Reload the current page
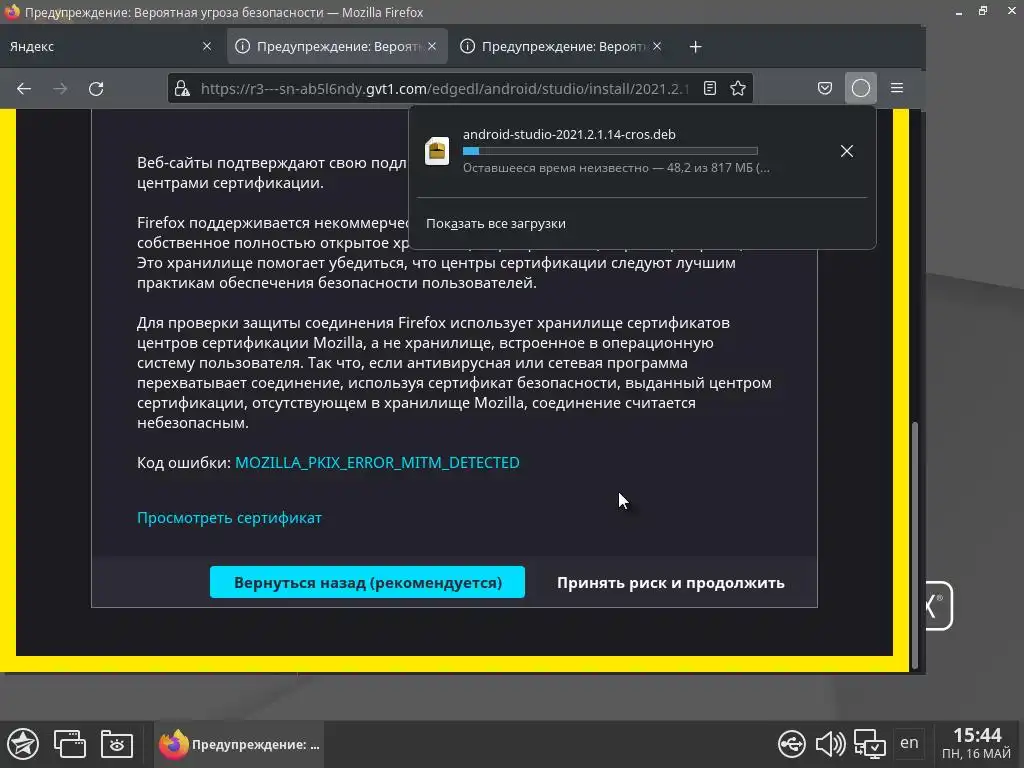 pos(96,88)
